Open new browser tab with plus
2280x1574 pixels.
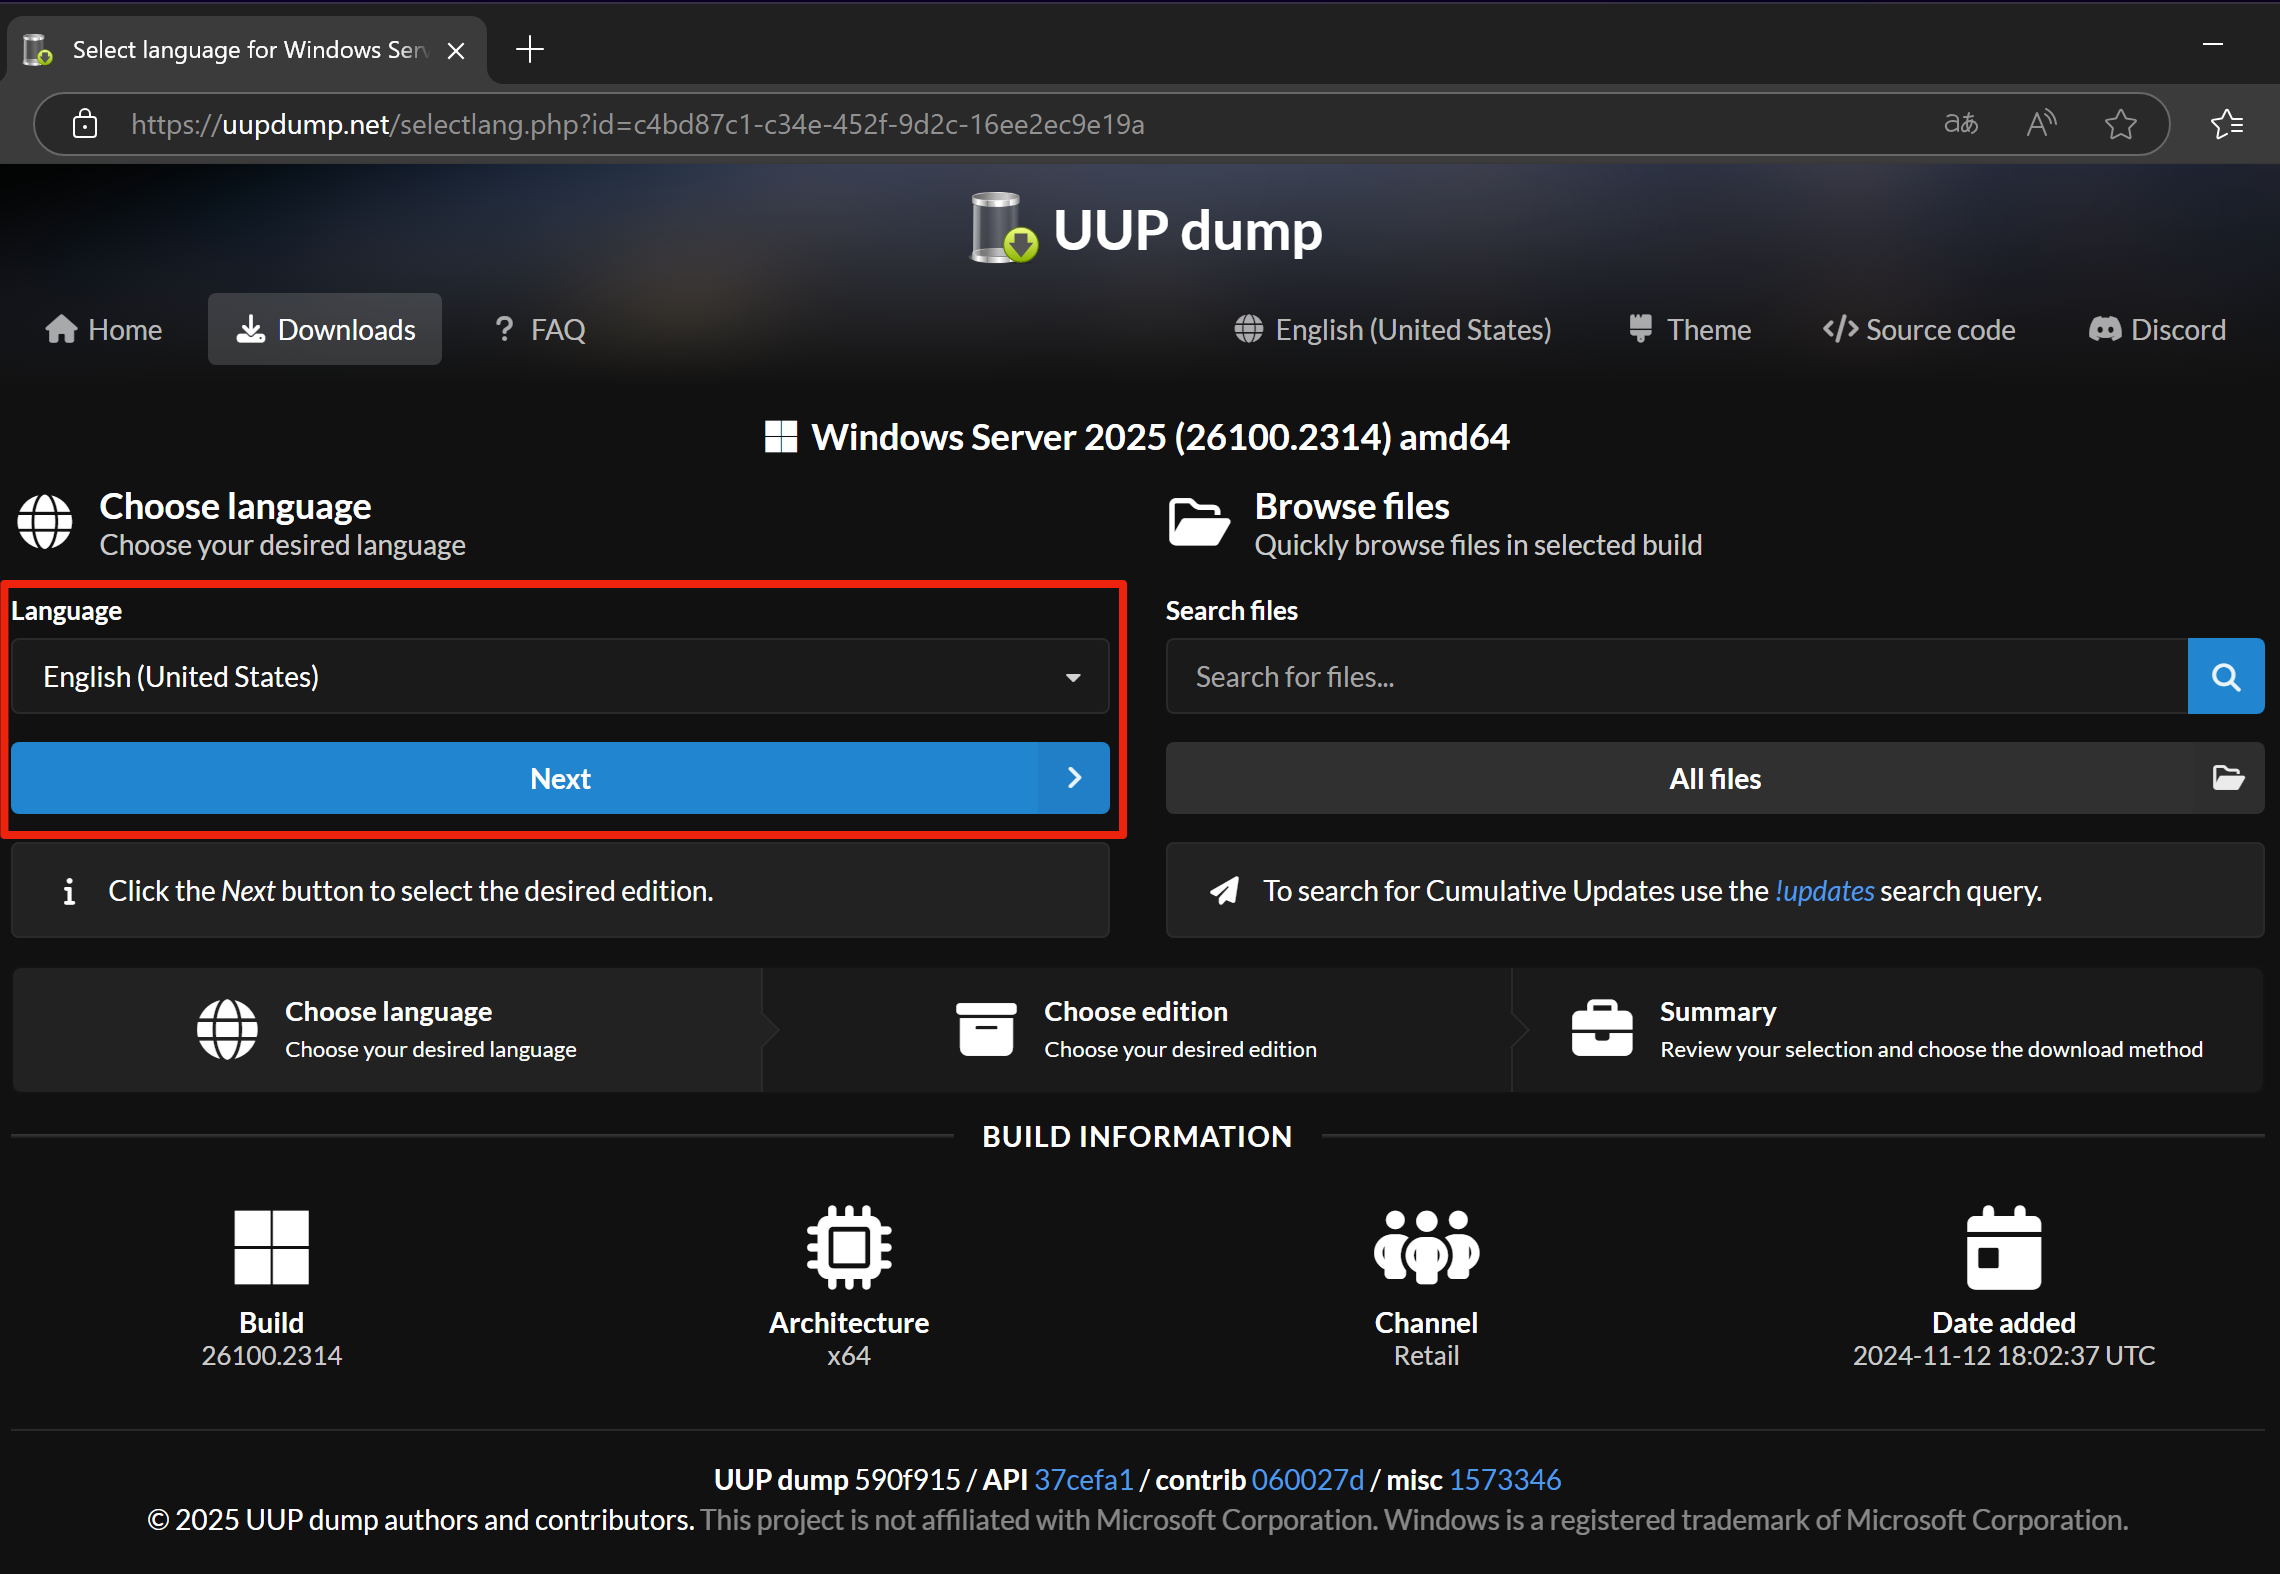(529, 49)
